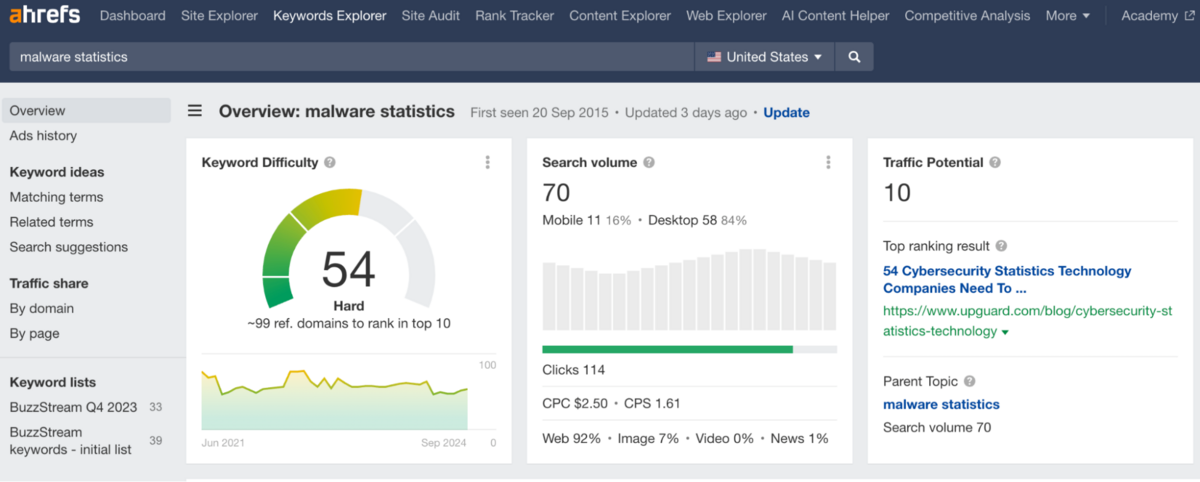Click the search volume bar chart

pos(689,290)
